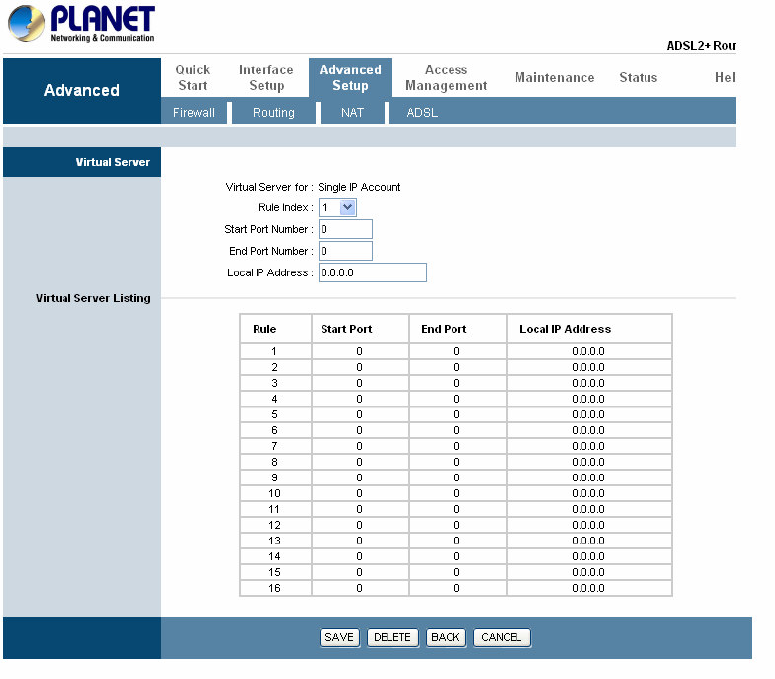This screenshot has height=679, width=775.
Task: Click the BACK button
Action: click(446, 637)
